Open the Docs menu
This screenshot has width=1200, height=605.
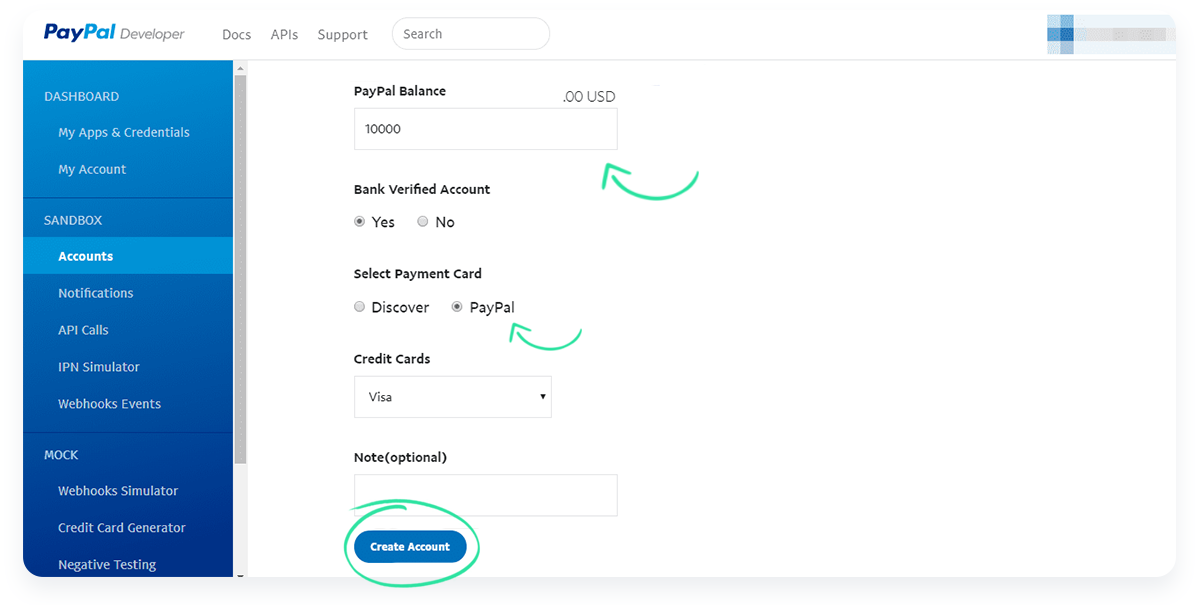[x=236, y=34]
